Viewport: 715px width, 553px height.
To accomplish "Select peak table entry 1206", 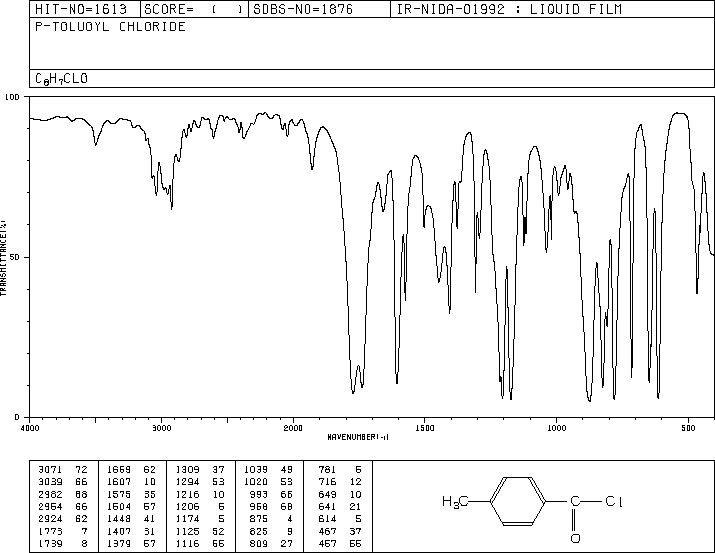I will click(x=187, y=506).
